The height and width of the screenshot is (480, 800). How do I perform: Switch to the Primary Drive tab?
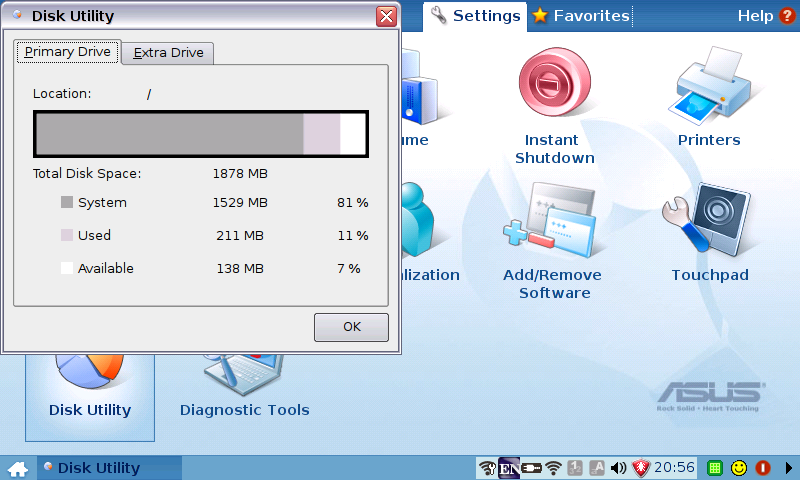tap(68, 52)
